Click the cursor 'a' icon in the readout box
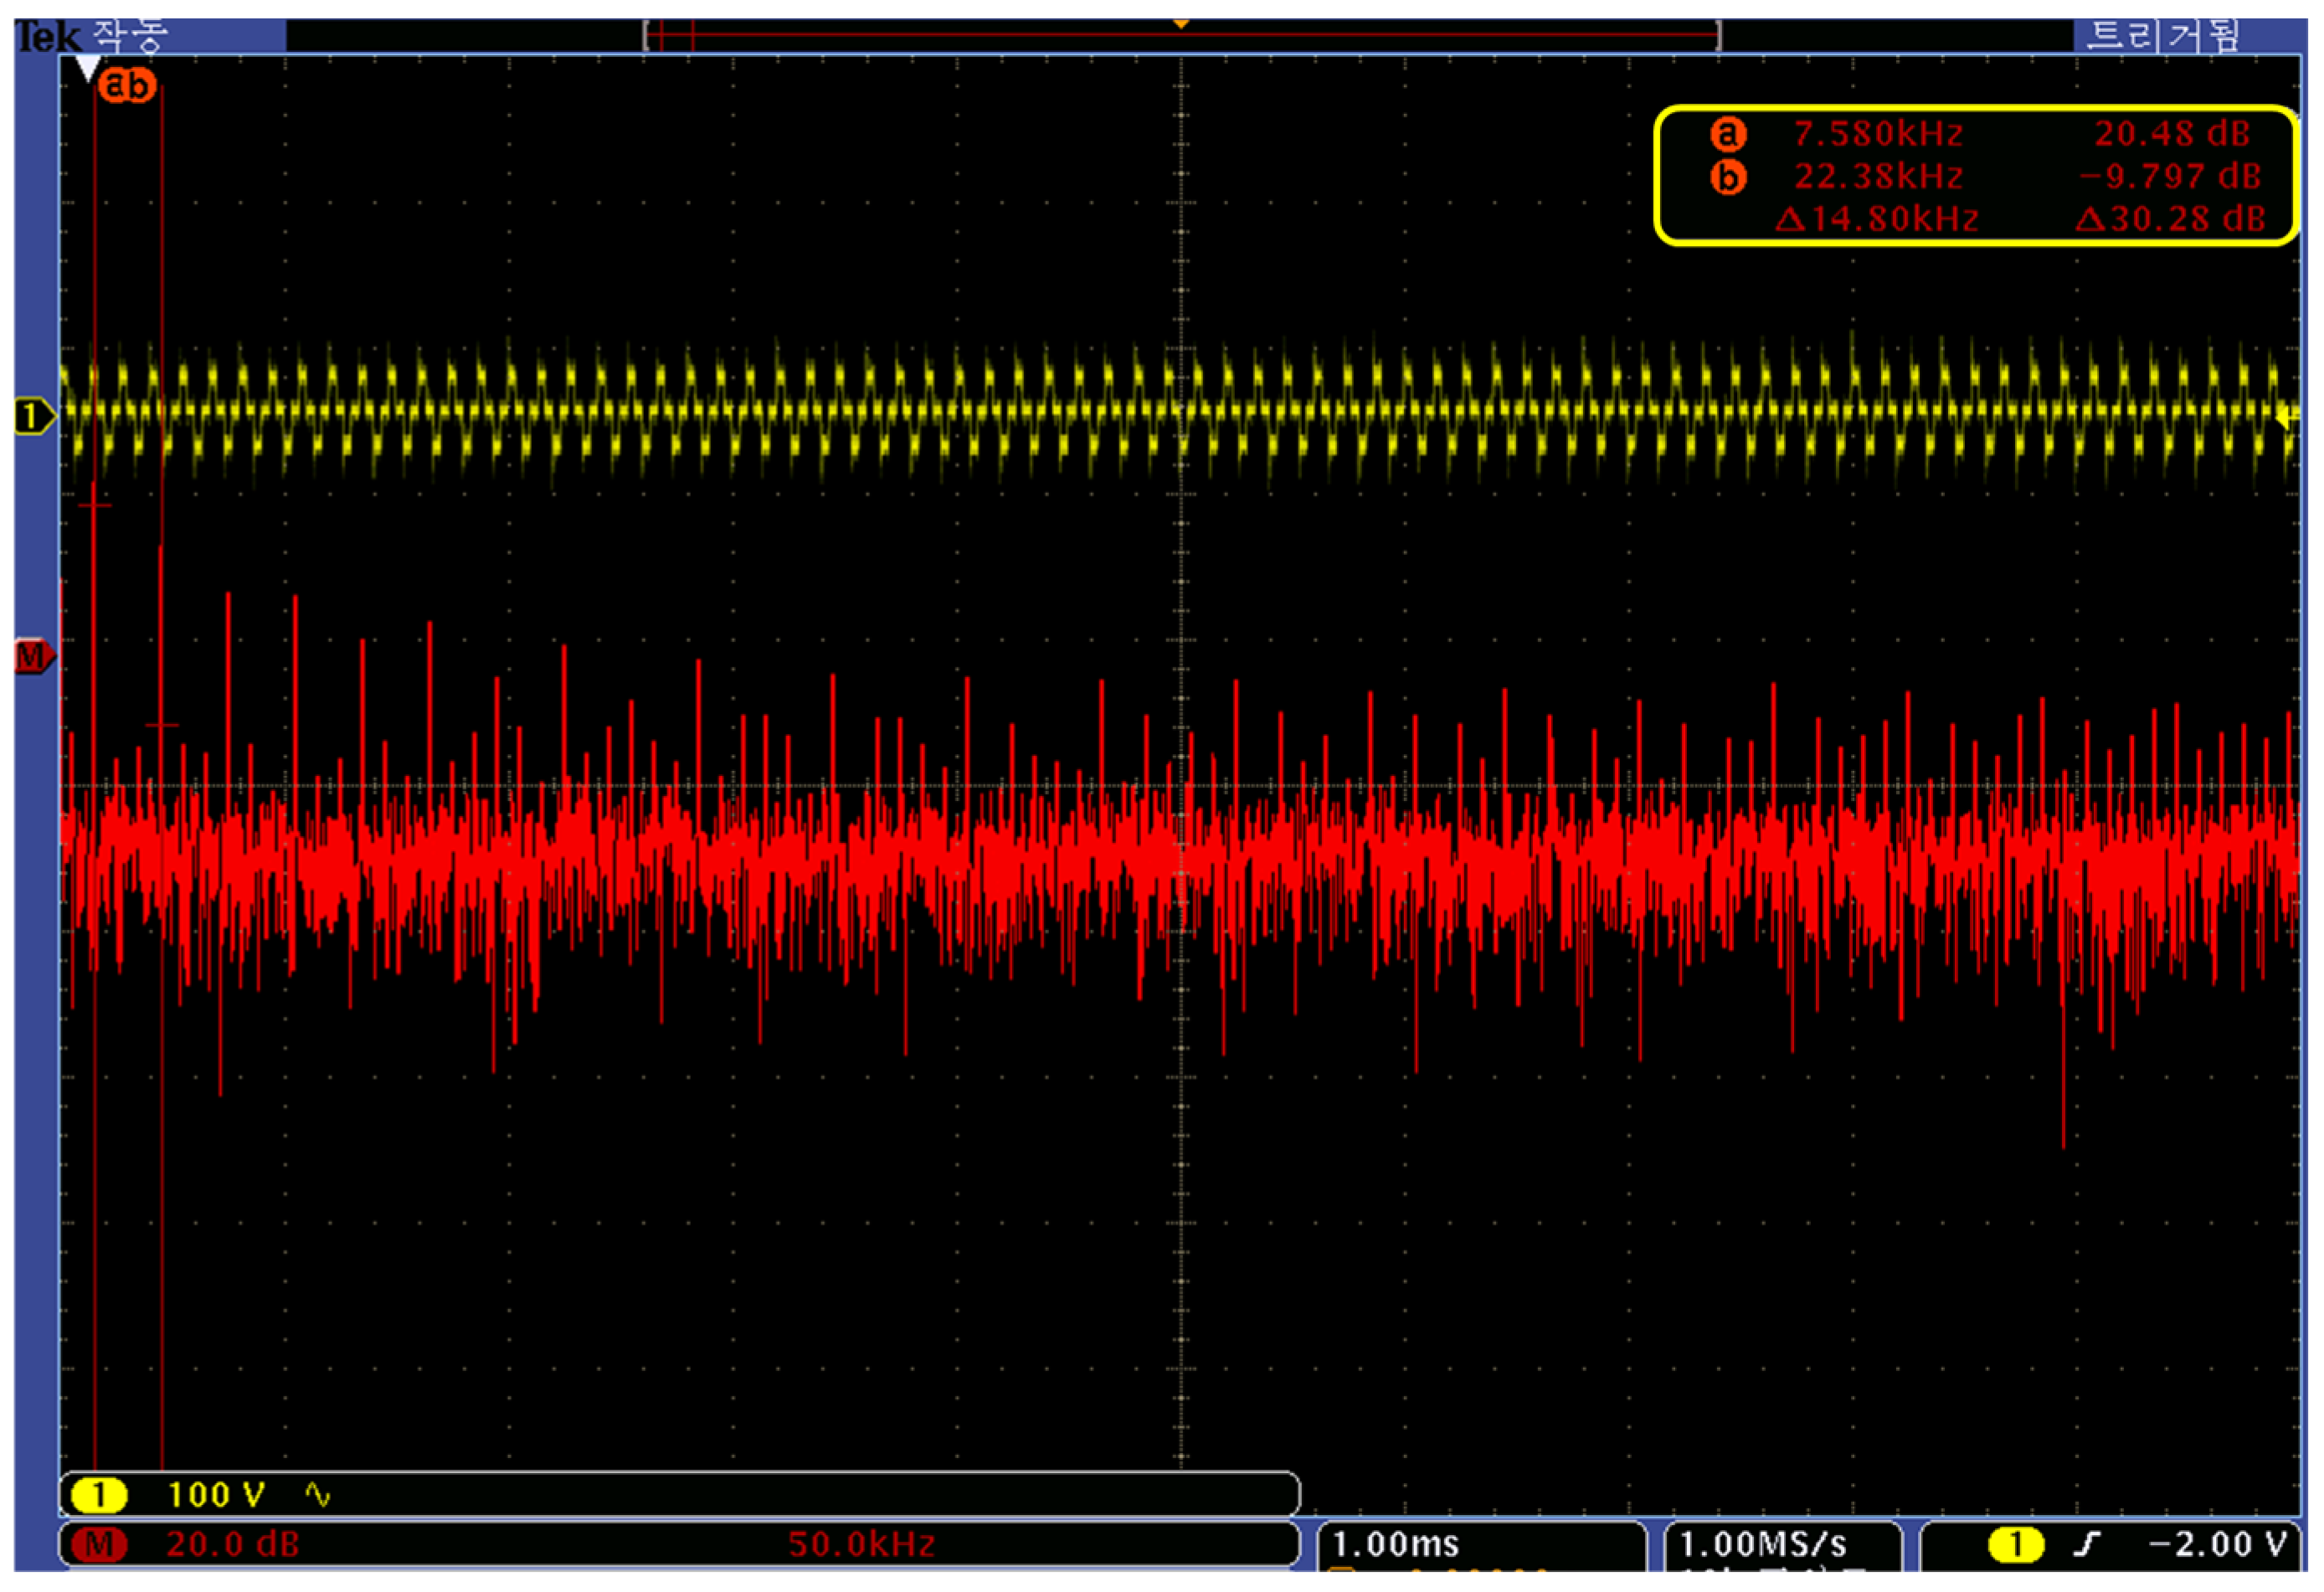Screen dimensions: 2324x1592 [x=1727, y=134]
